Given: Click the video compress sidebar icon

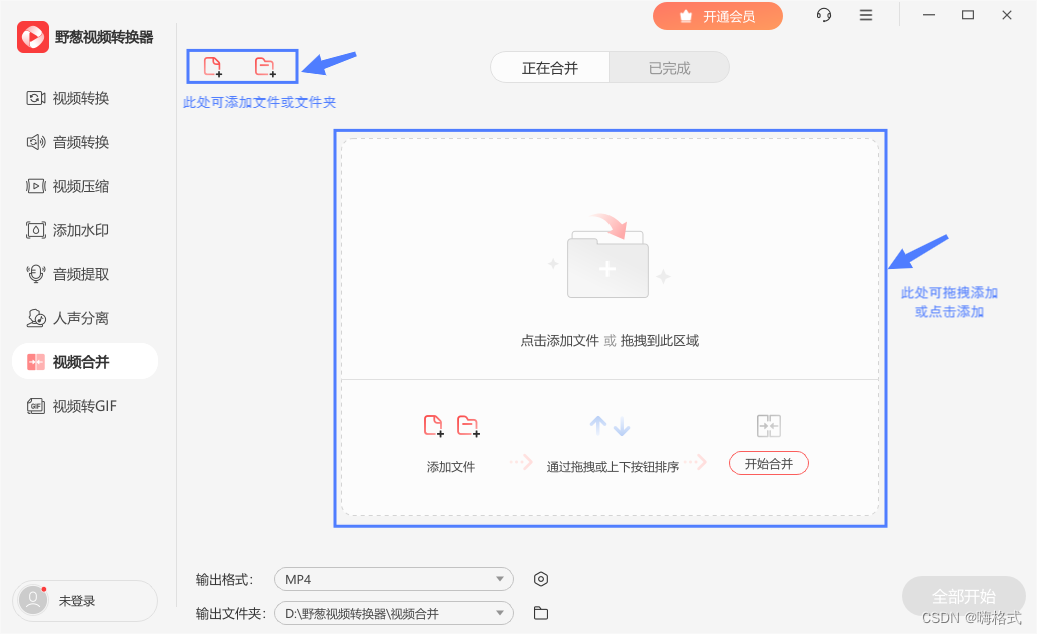Looking at the screenshot, I should (36, 186).
